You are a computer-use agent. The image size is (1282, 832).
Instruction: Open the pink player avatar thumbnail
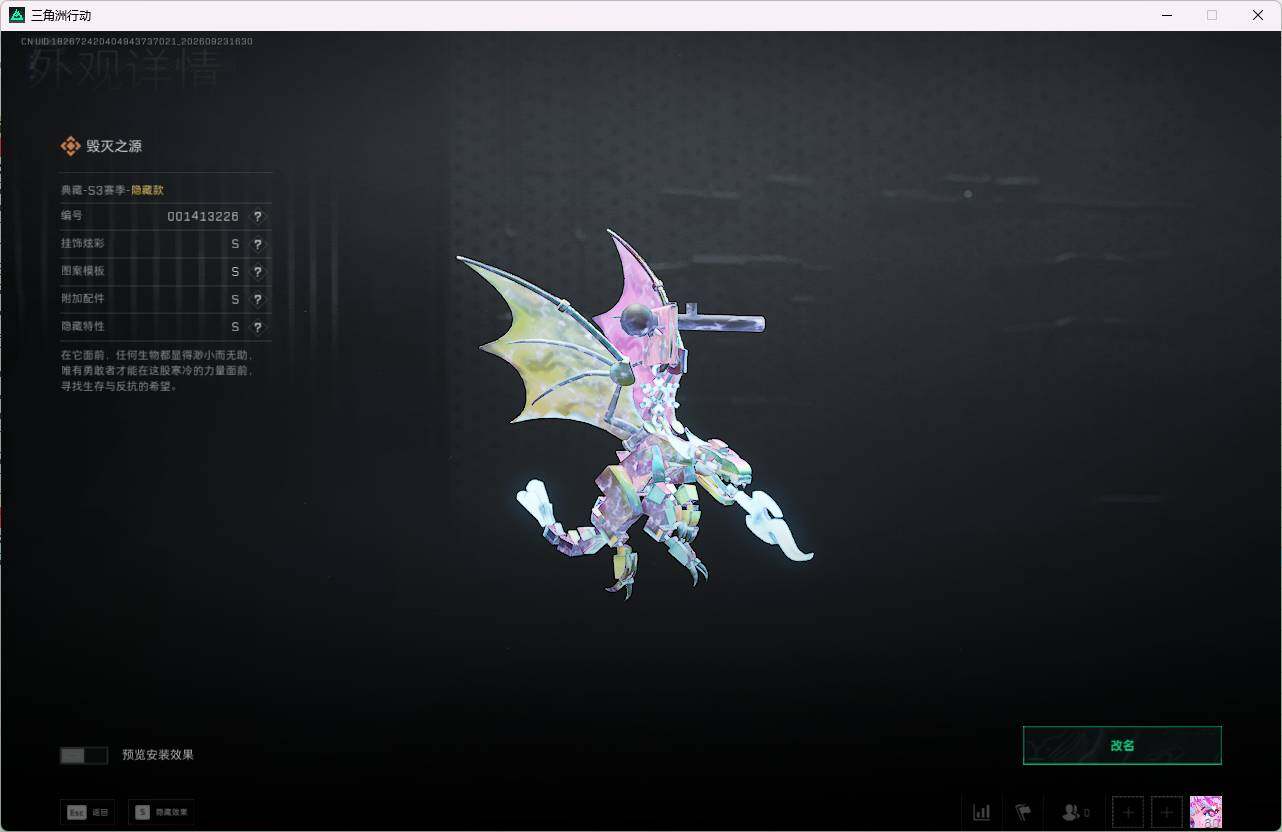(x=1206, y=812)
